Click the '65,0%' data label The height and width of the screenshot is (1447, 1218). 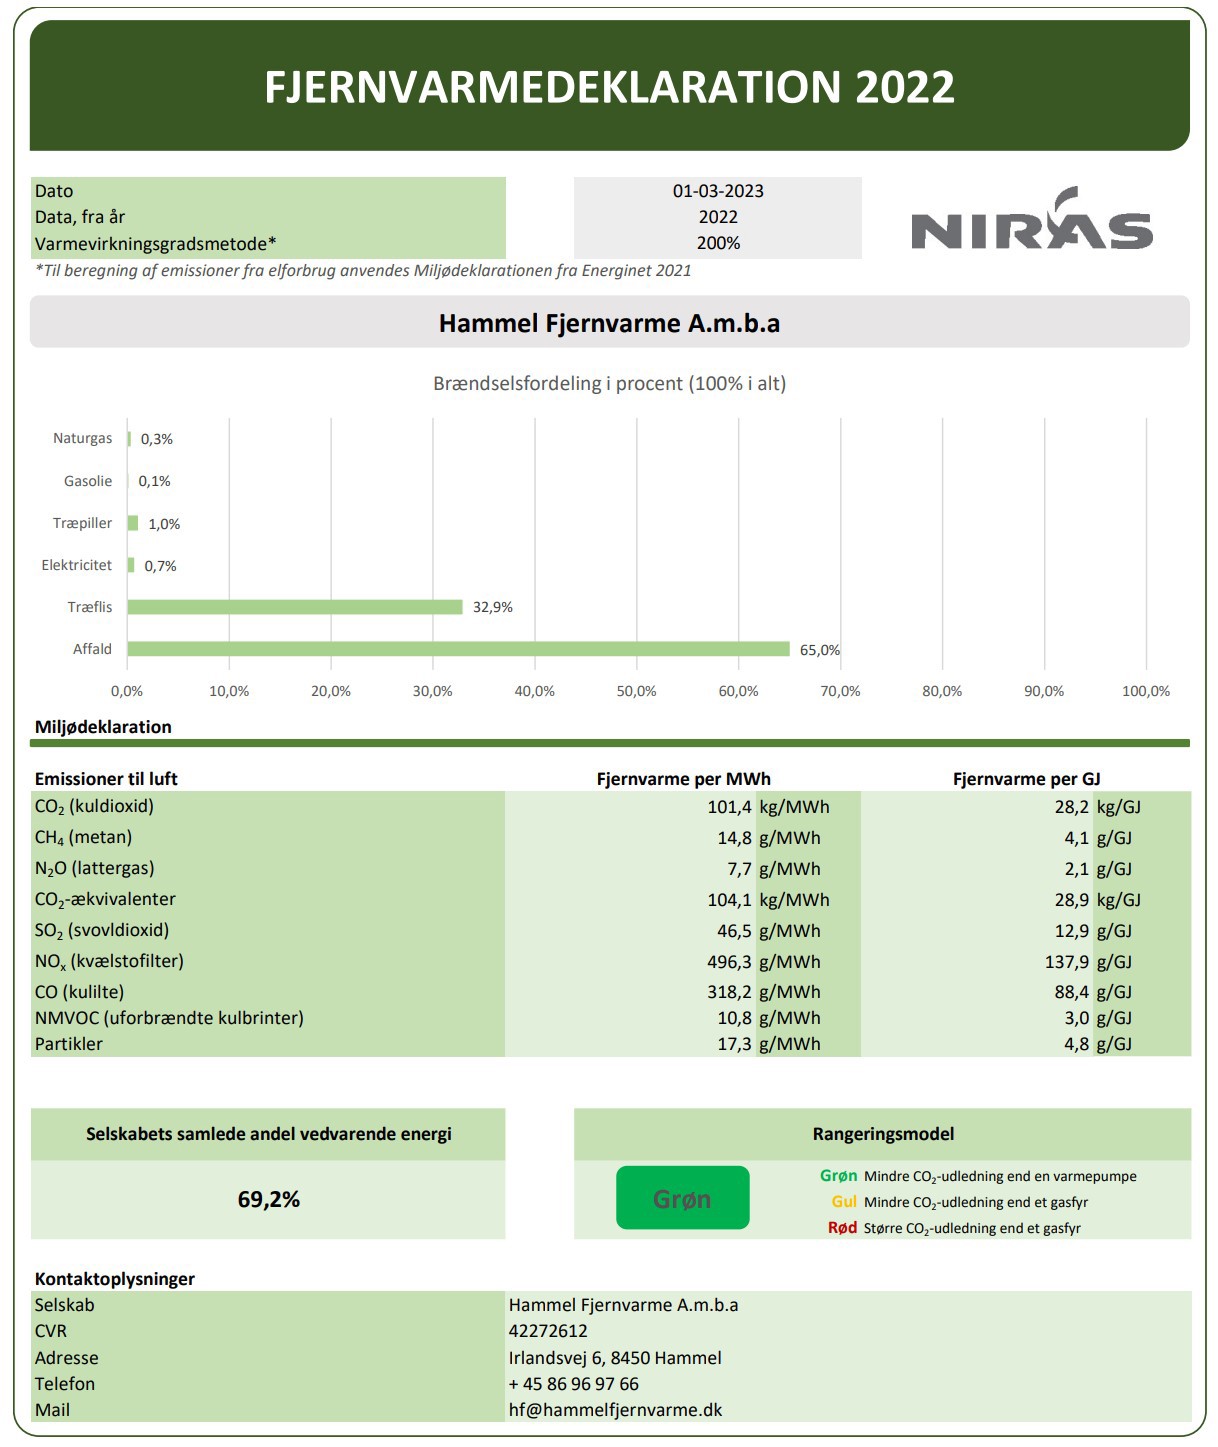(x=820, y=650)
